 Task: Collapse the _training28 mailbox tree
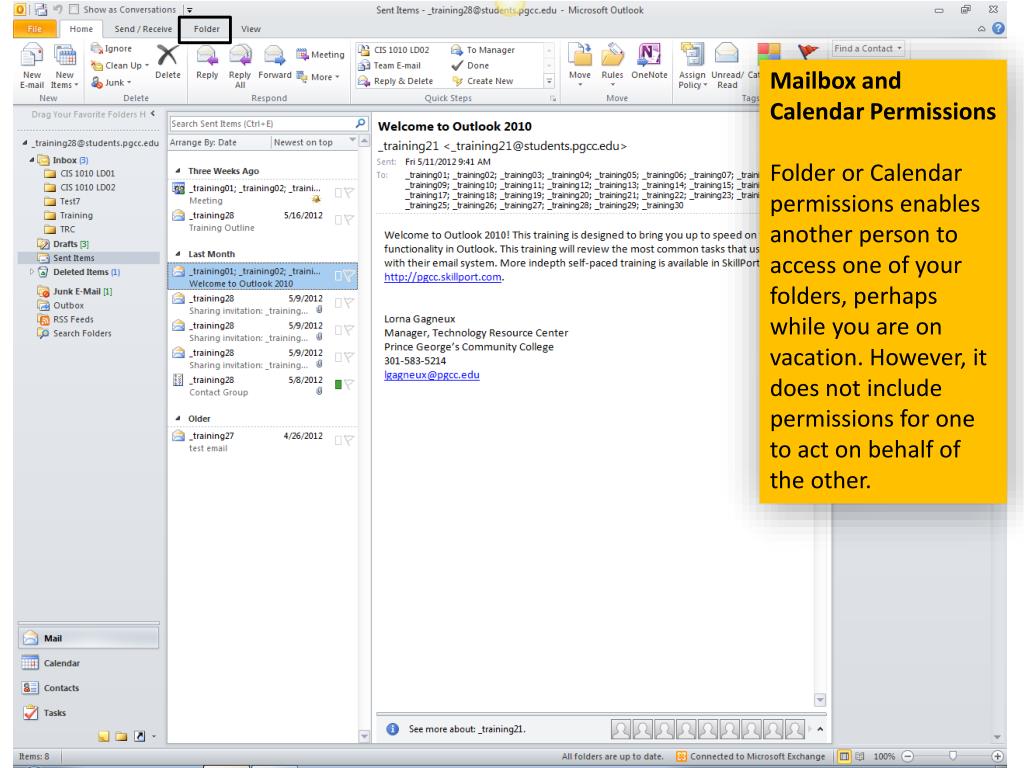pyautogui.click(x=25, y=142)
